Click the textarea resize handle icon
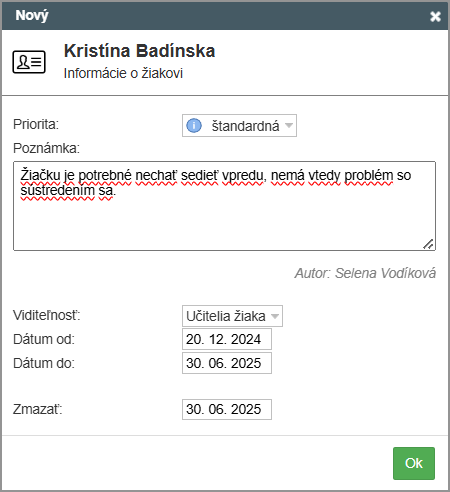450x492 pixels. (x=428, y=244)
